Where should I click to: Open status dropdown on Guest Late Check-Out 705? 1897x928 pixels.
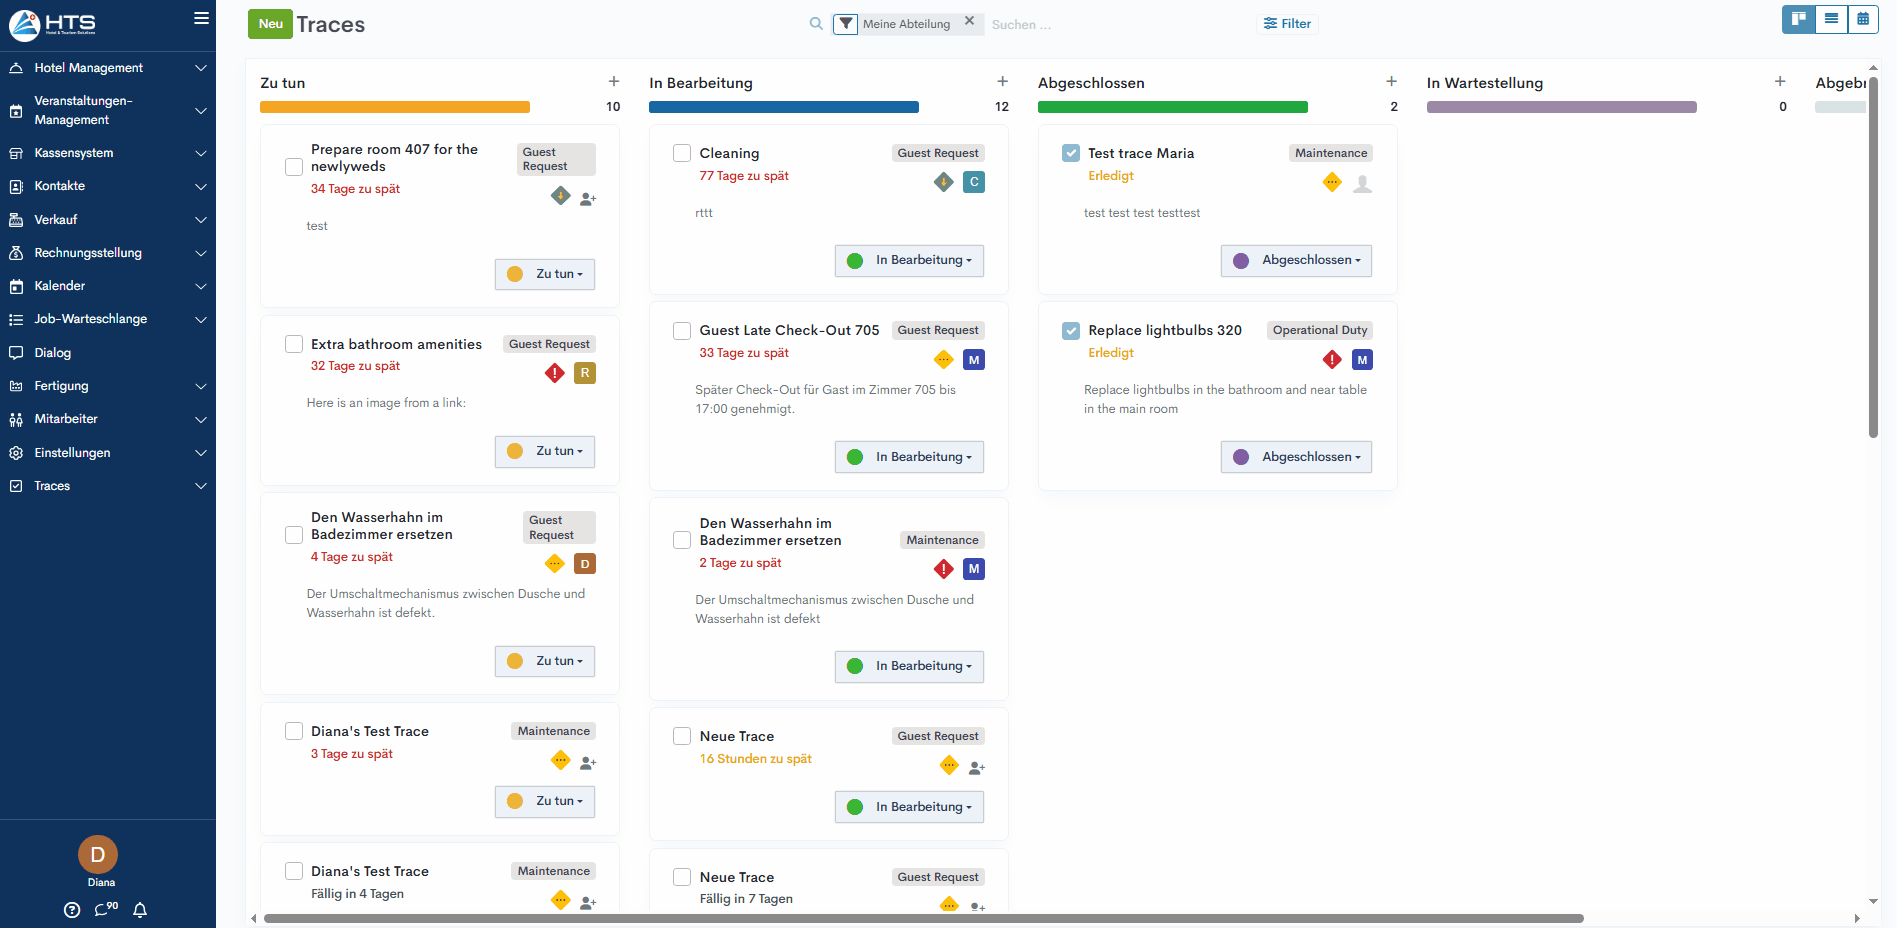(x=909, y=457)
